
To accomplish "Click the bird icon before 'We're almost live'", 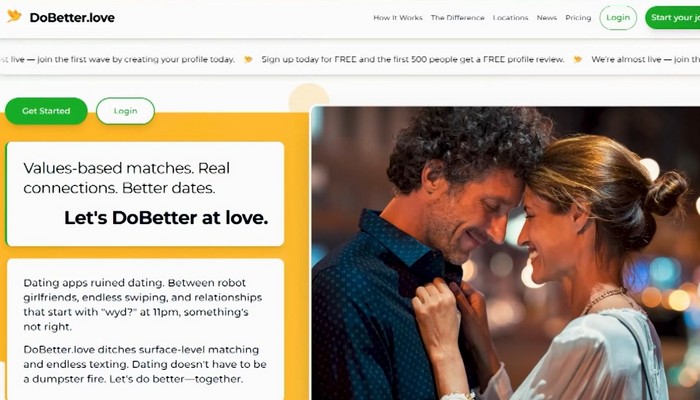I will click(578, 59).
